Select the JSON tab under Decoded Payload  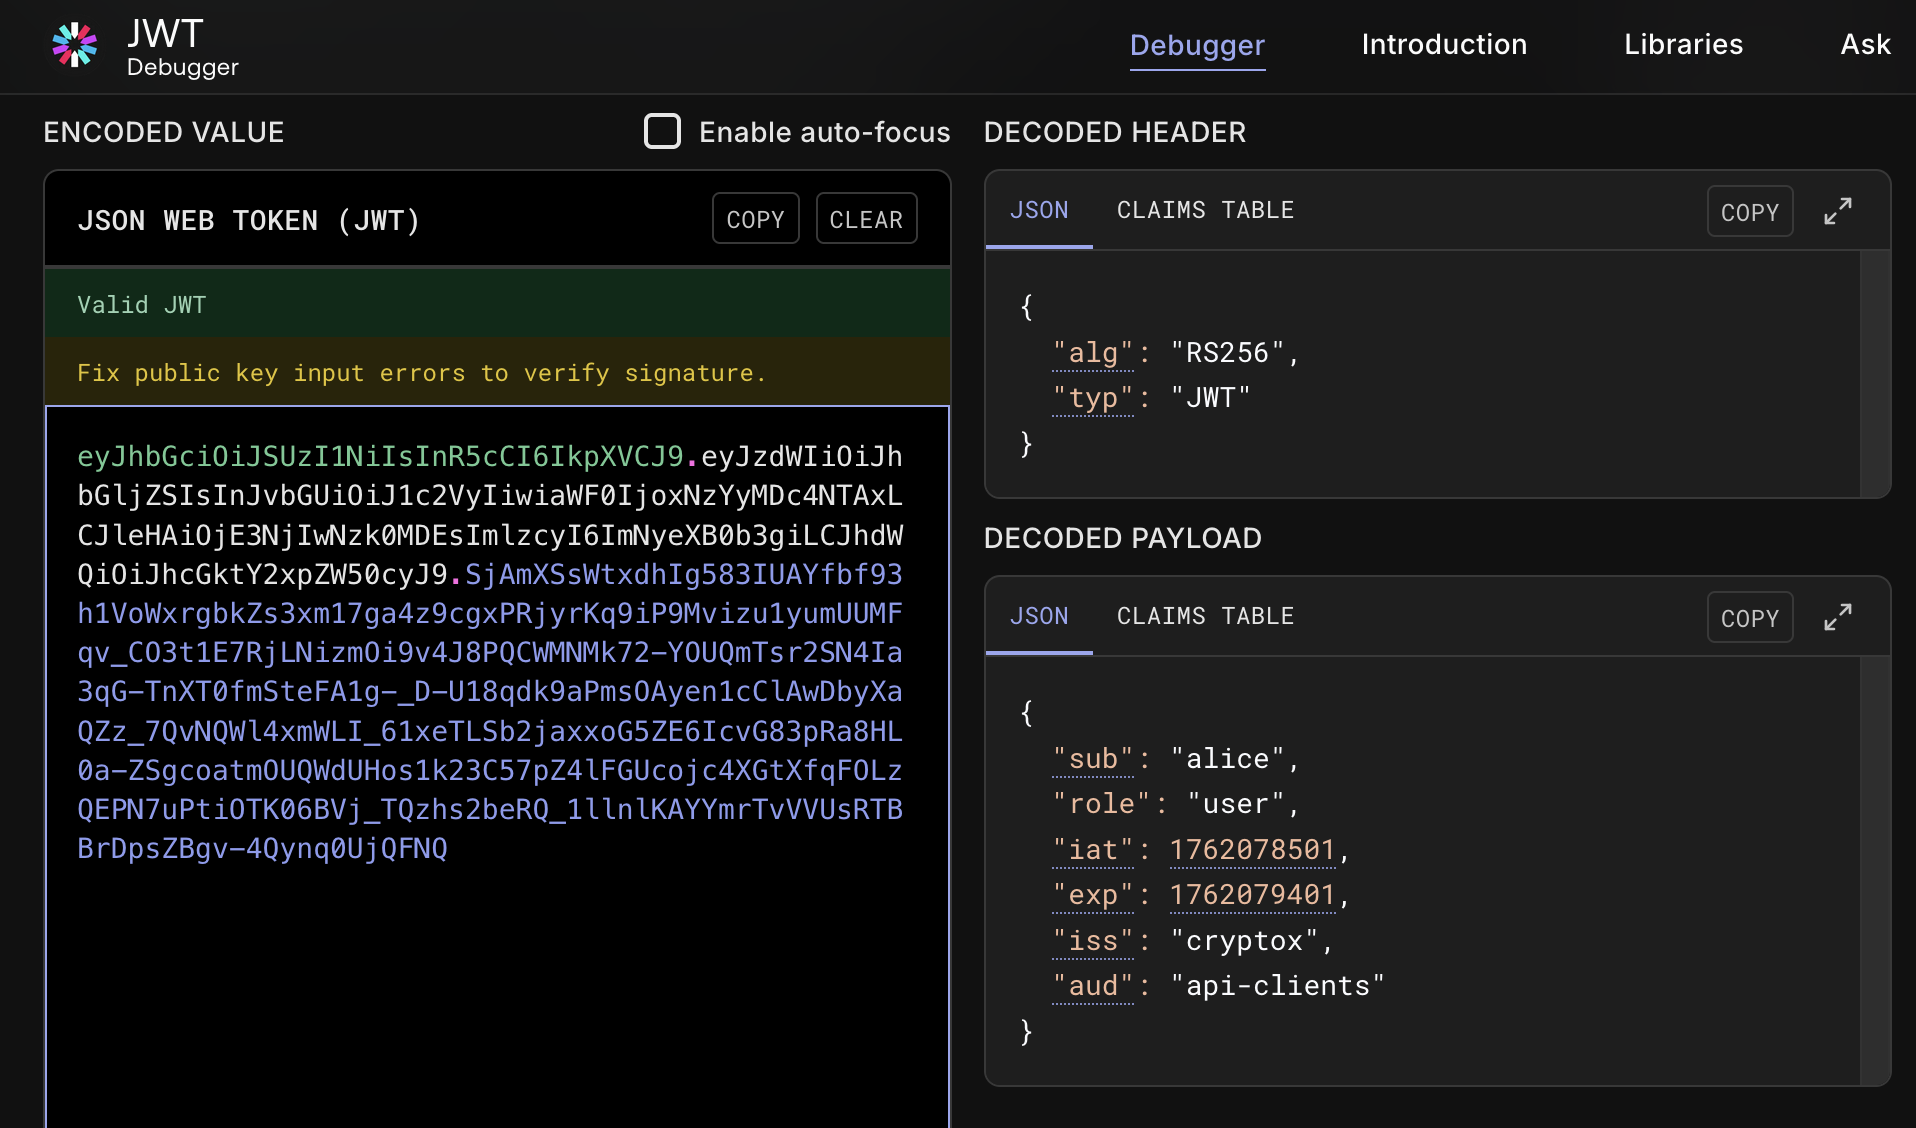coord(1039,616)
